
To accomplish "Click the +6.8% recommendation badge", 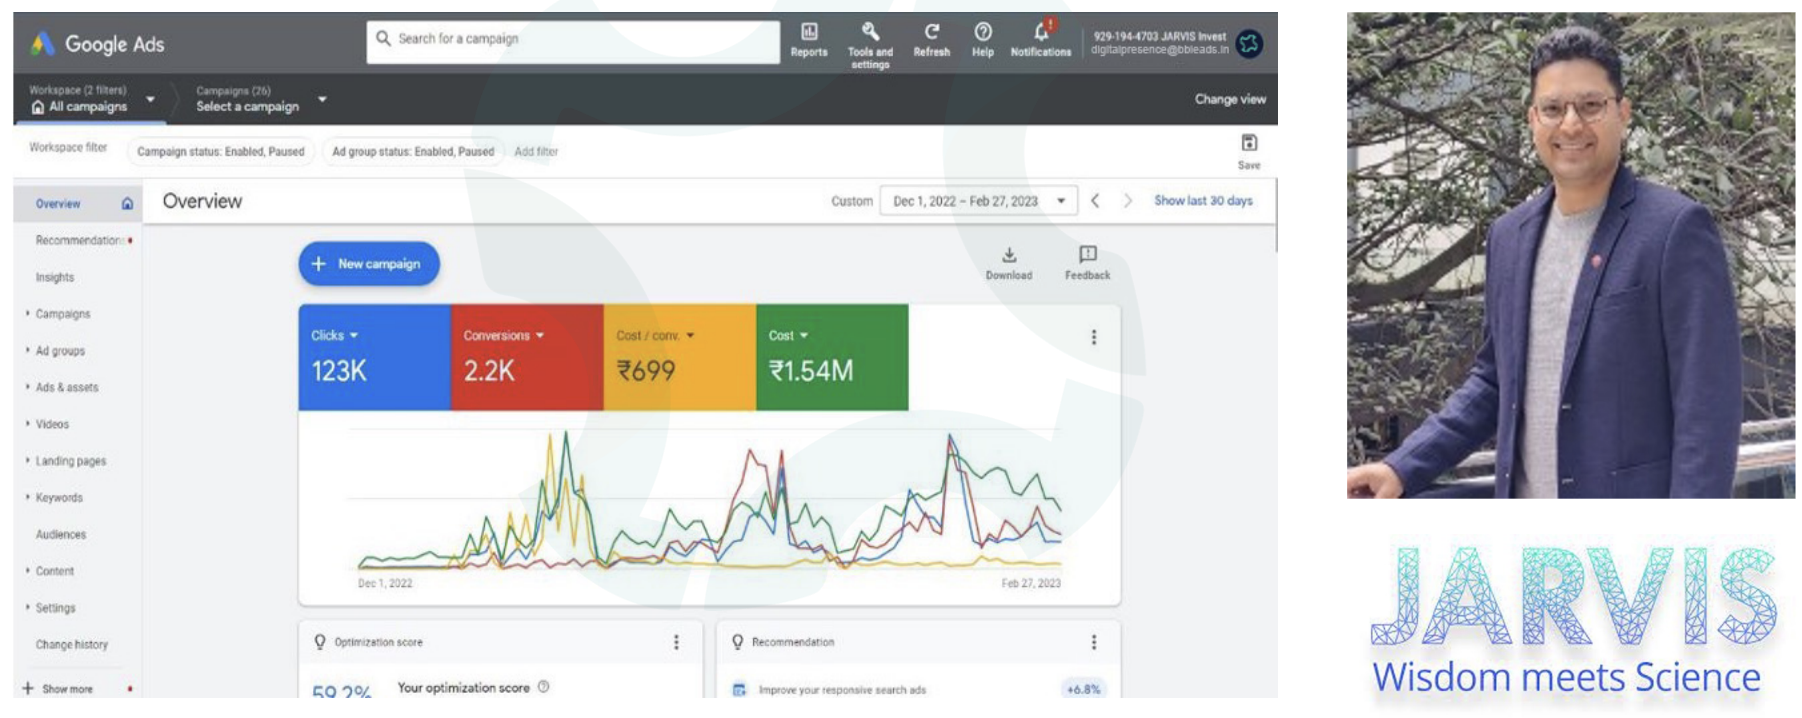I will (1083, 689).
